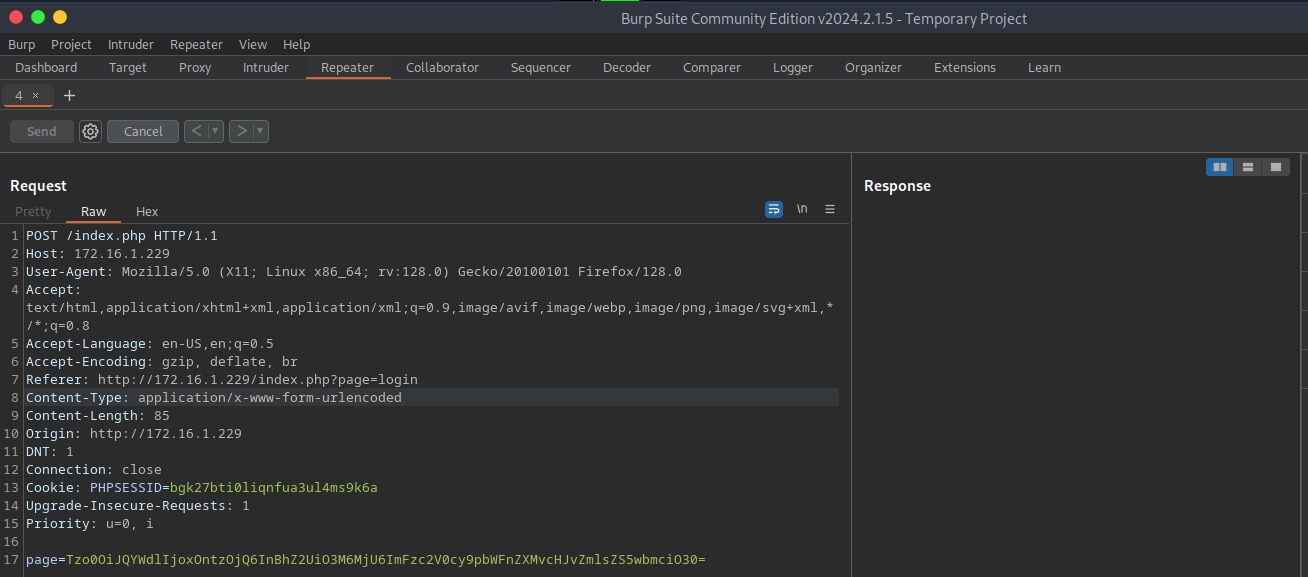Expand the forward history dropdown arrow
Viewport: 1308px width, 577px height.
[260, 131]
